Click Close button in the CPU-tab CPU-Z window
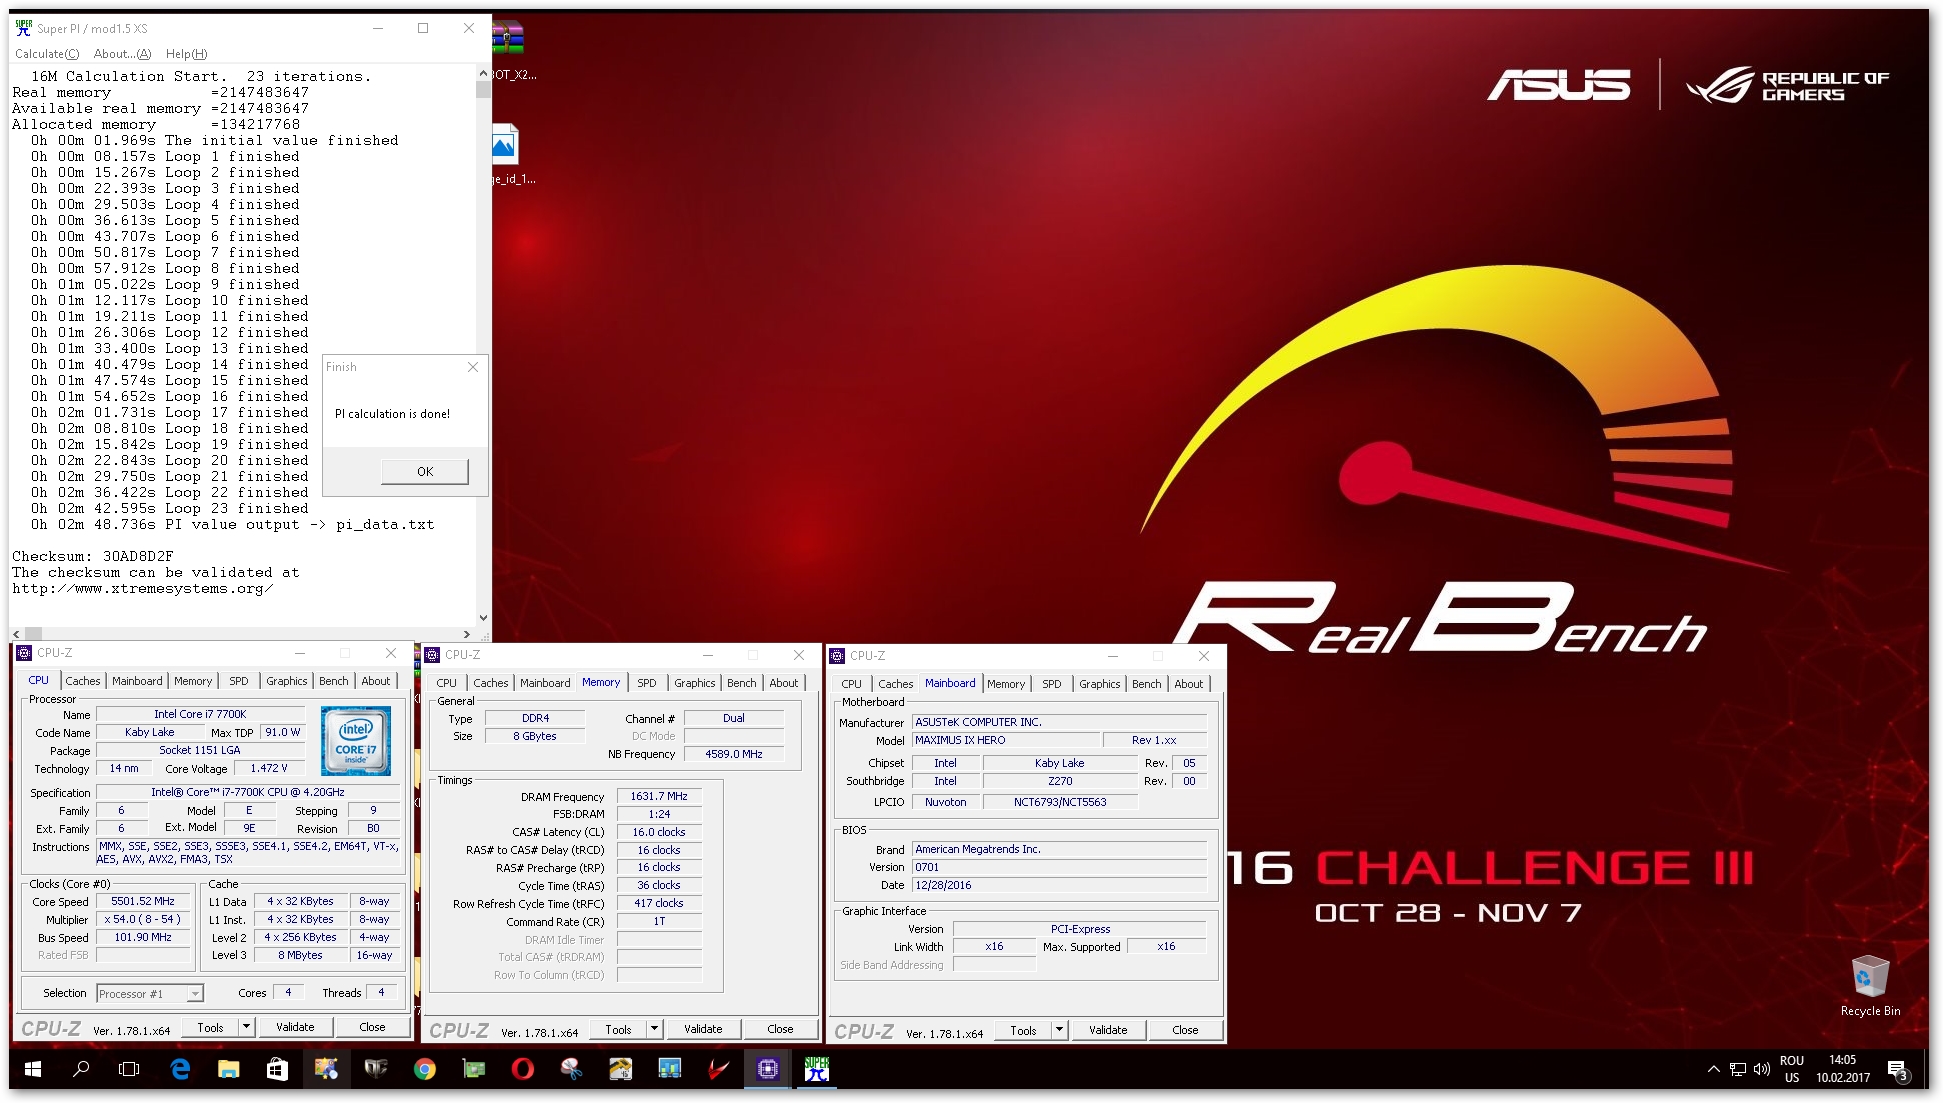 pos(372,1027)
